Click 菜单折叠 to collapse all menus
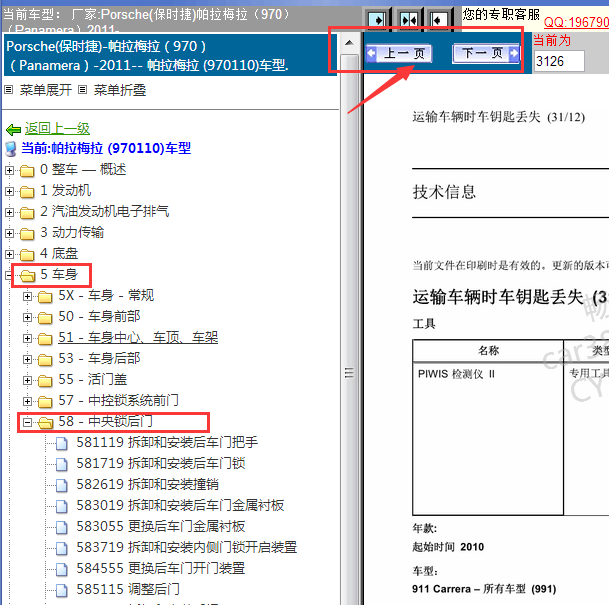This screenshot has width=609, height=605. (120, 90)
